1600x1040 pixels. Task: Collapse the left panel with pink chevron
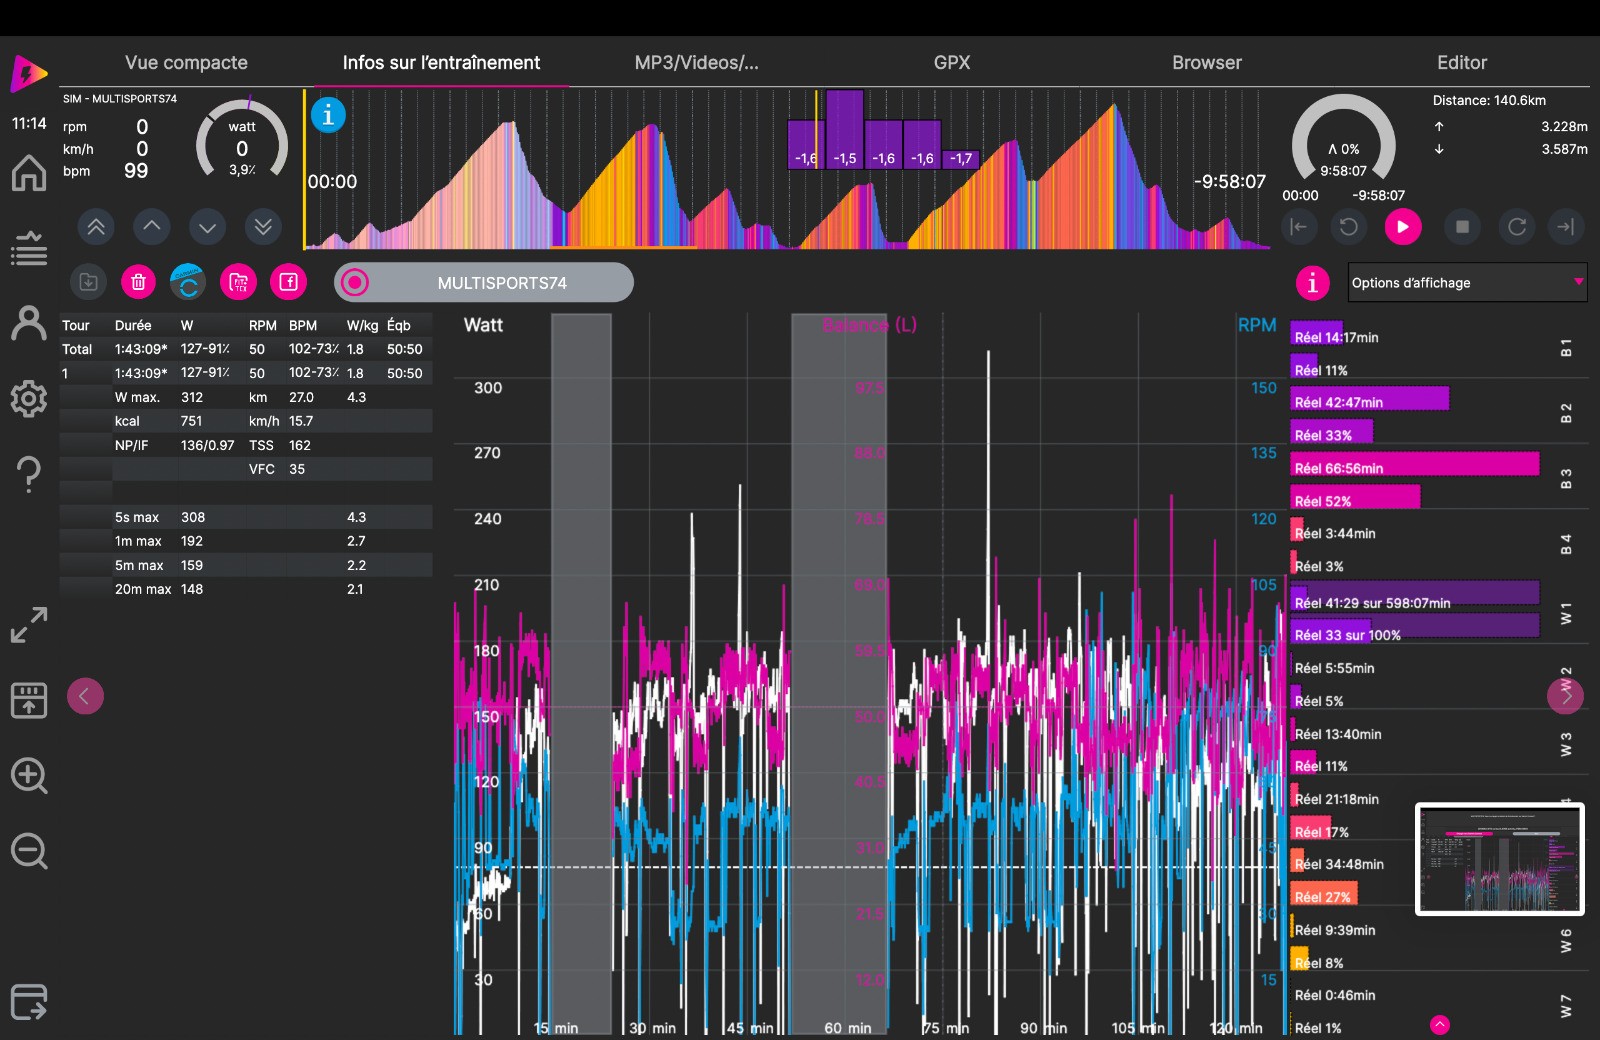(85, 696)
